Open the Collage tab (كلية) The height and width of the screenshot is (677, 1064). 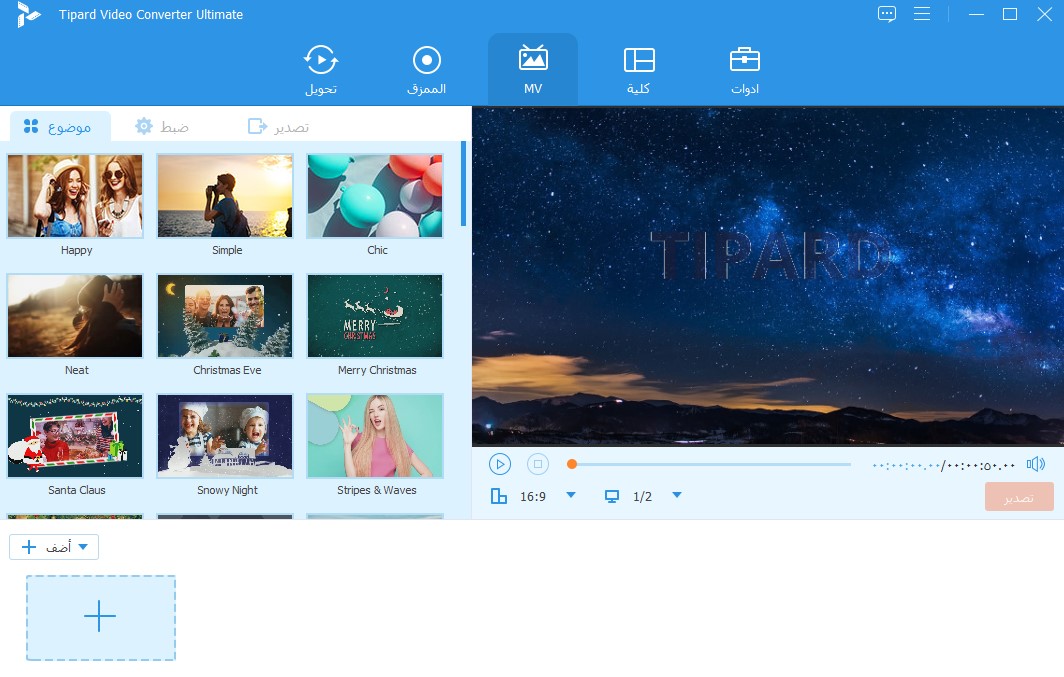639,70
